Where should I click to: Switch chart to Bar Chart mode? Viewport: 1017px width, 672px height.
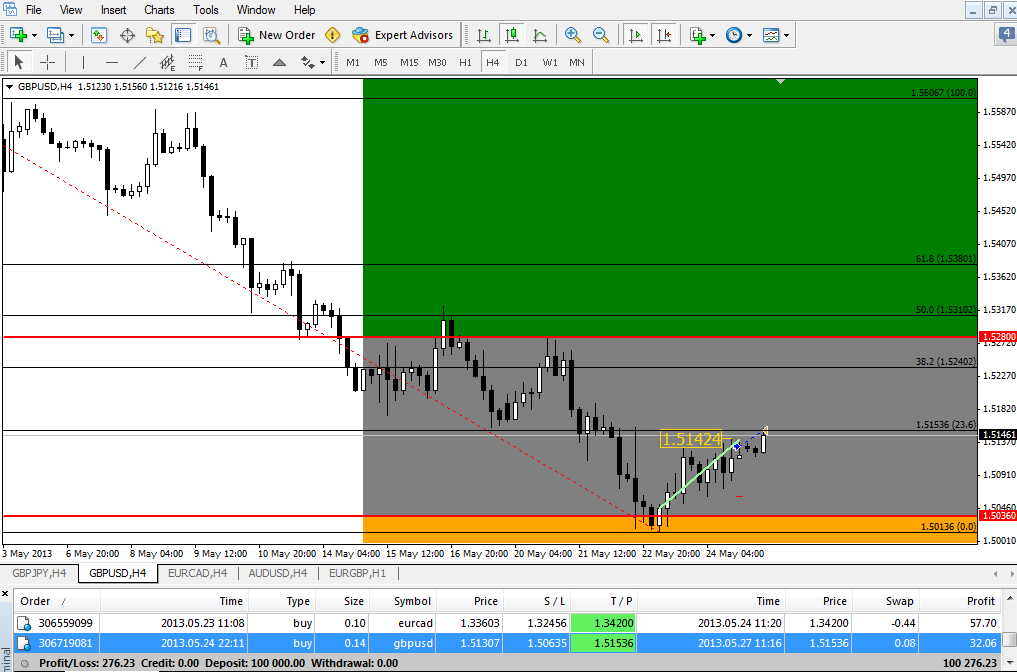click(x=484, y=35)
